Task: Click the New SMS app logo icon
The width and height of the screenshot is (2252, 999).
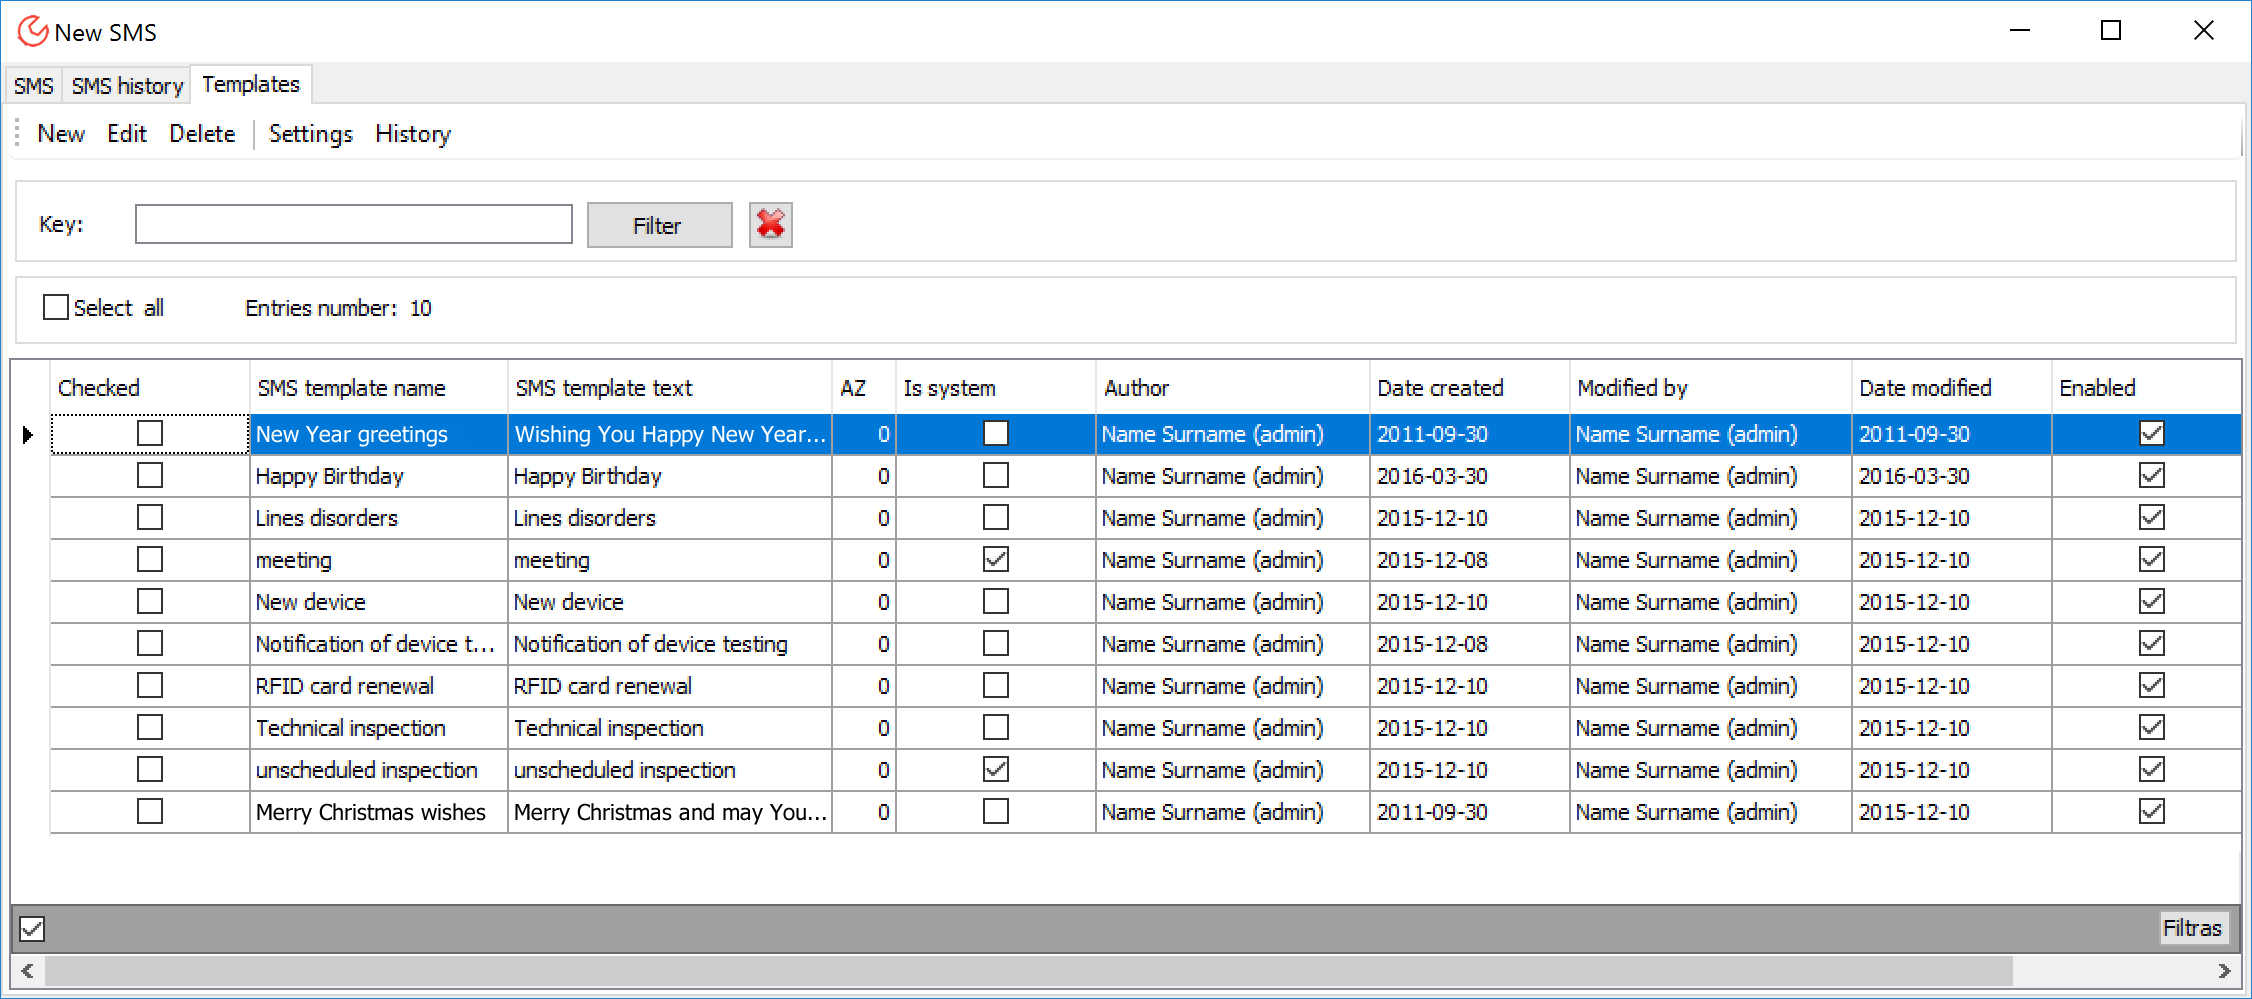Action: 32,31
